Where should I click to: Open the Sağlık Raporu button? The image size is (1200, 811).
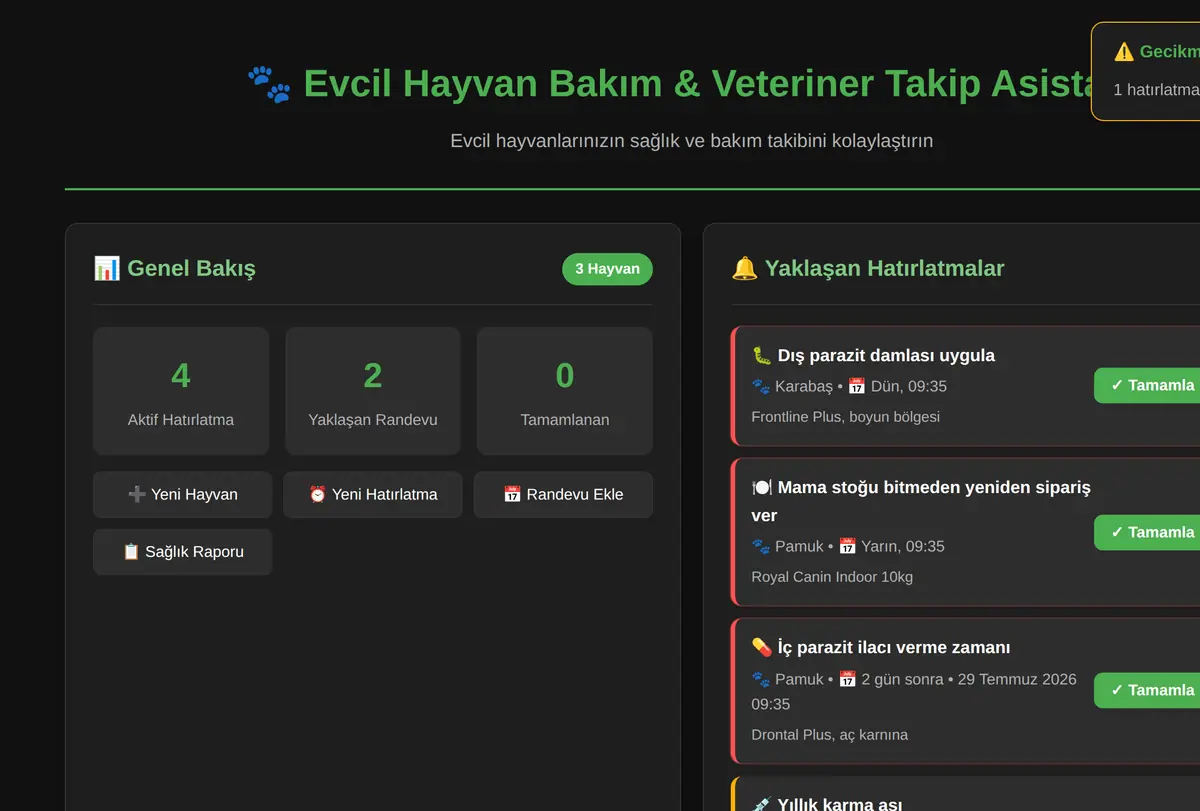(x=183, y=552)
